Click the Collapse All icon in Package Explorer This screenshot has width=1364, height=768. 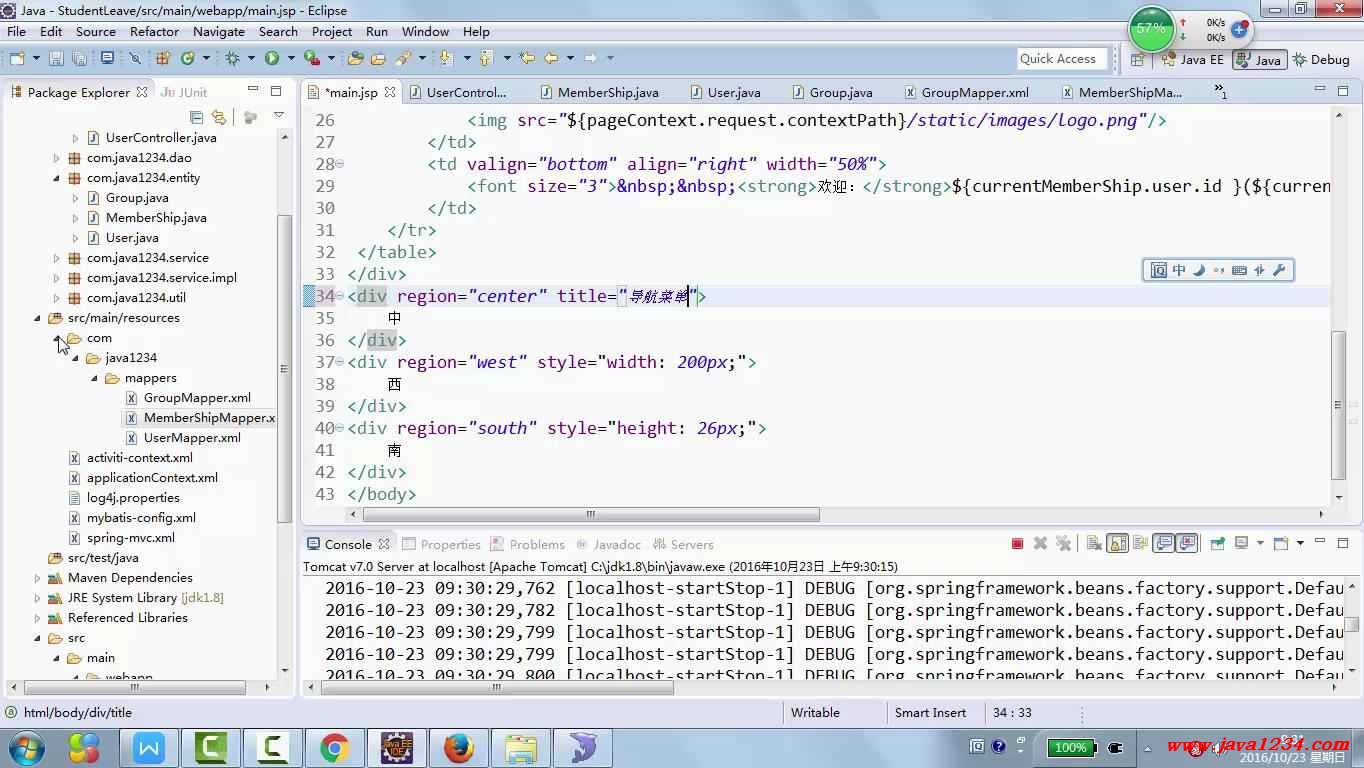pyautogui.click(x=196, y=117)
